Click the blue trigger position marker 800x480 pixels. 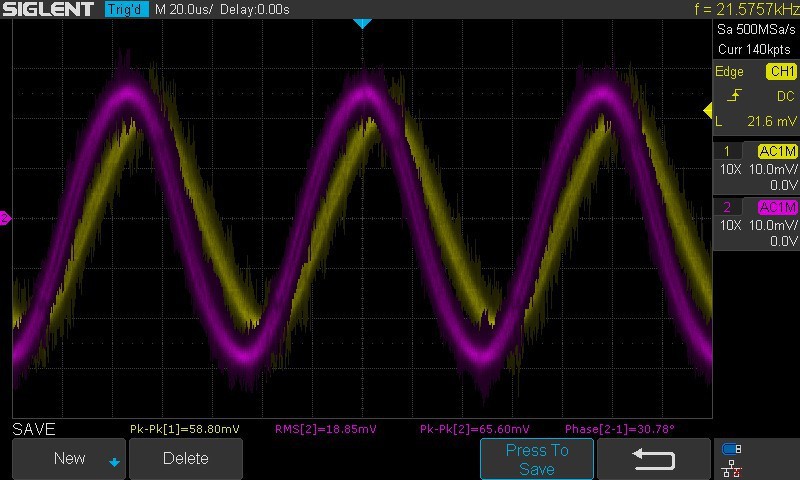(x=362, y=23)
